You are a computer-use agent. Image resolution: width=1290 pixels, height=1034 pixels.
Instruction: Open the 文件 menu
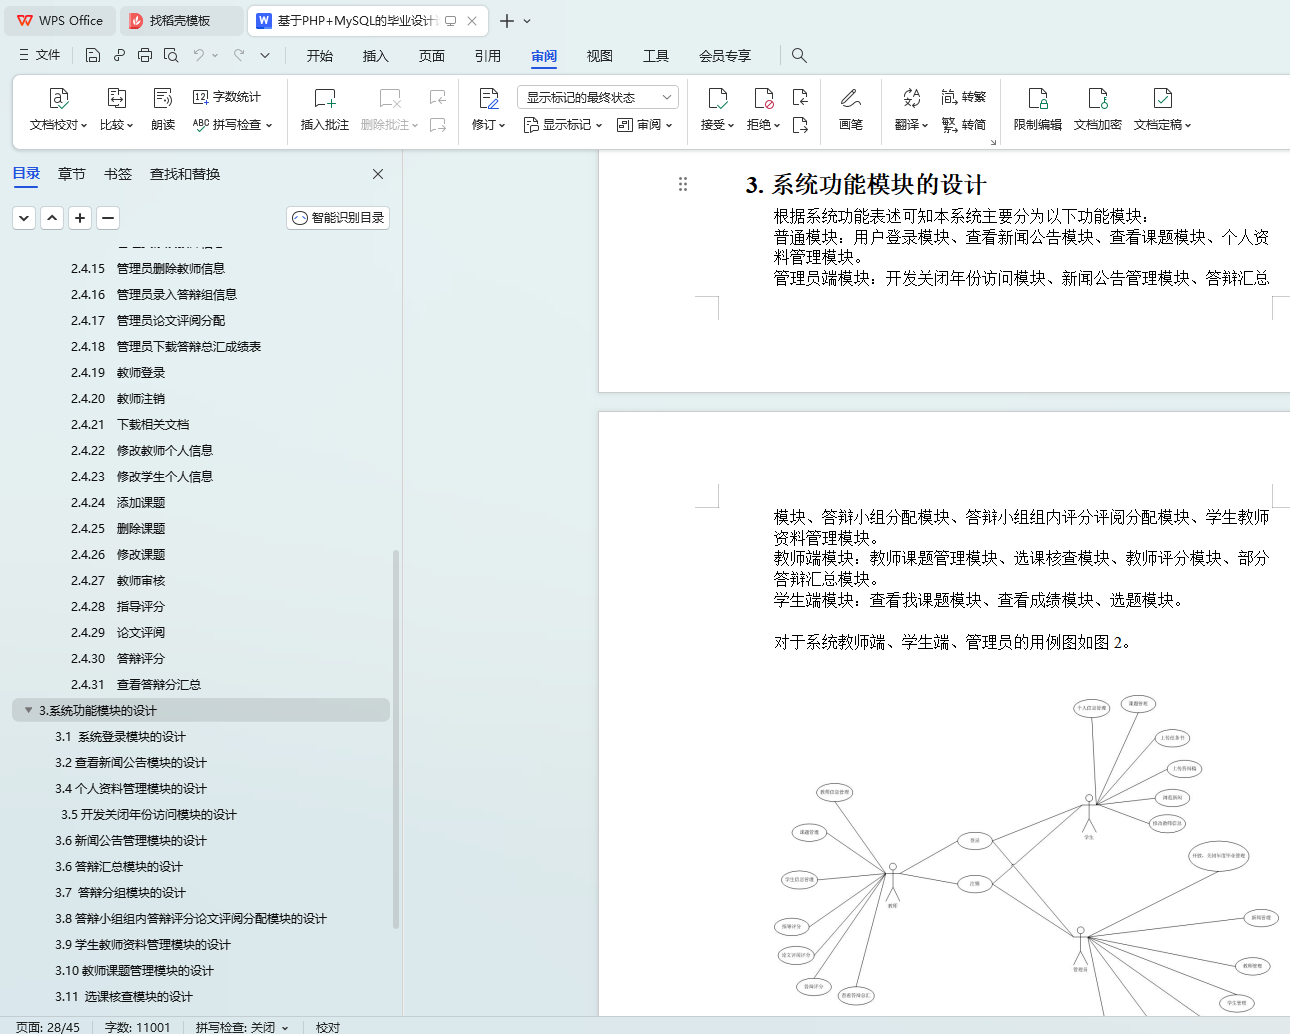pos(40,55)
